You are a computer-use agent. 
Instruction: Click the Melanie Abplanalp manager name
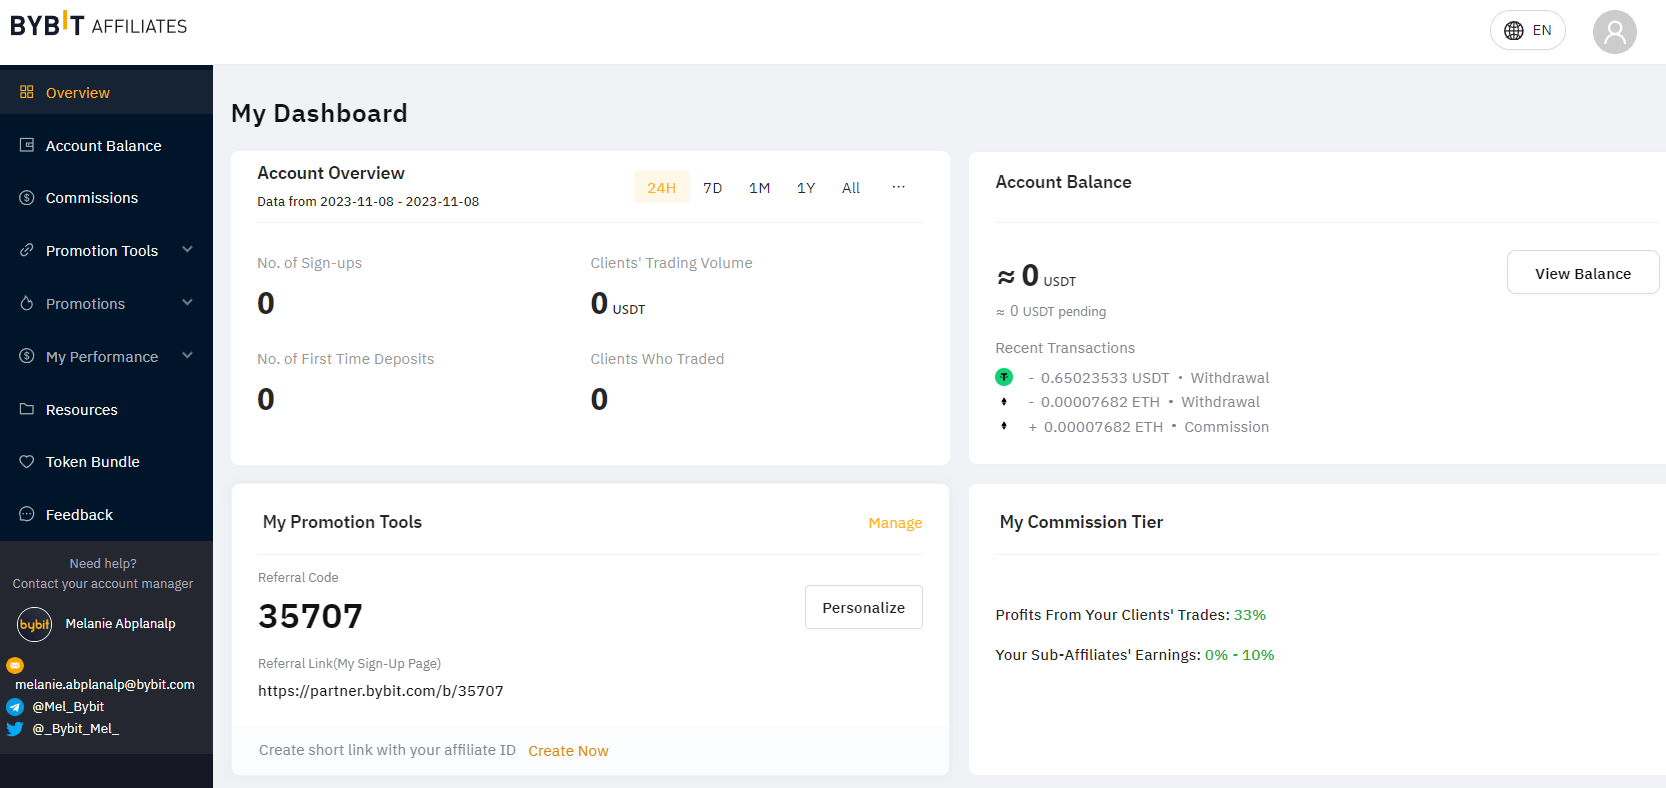click(x=120, y=624)
